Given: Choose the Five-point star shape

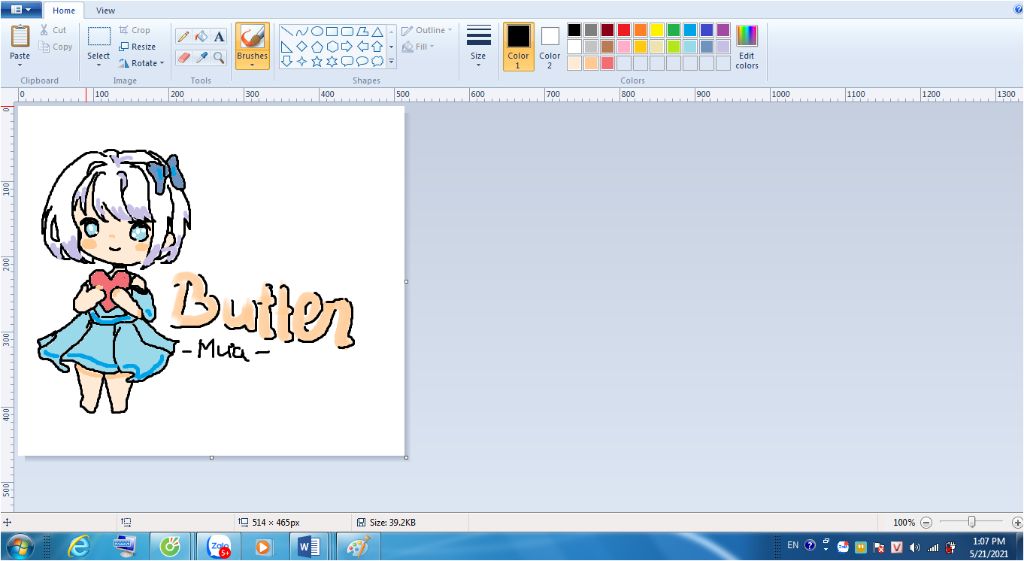Looking at the screenshot, I should tap(317, 61).
